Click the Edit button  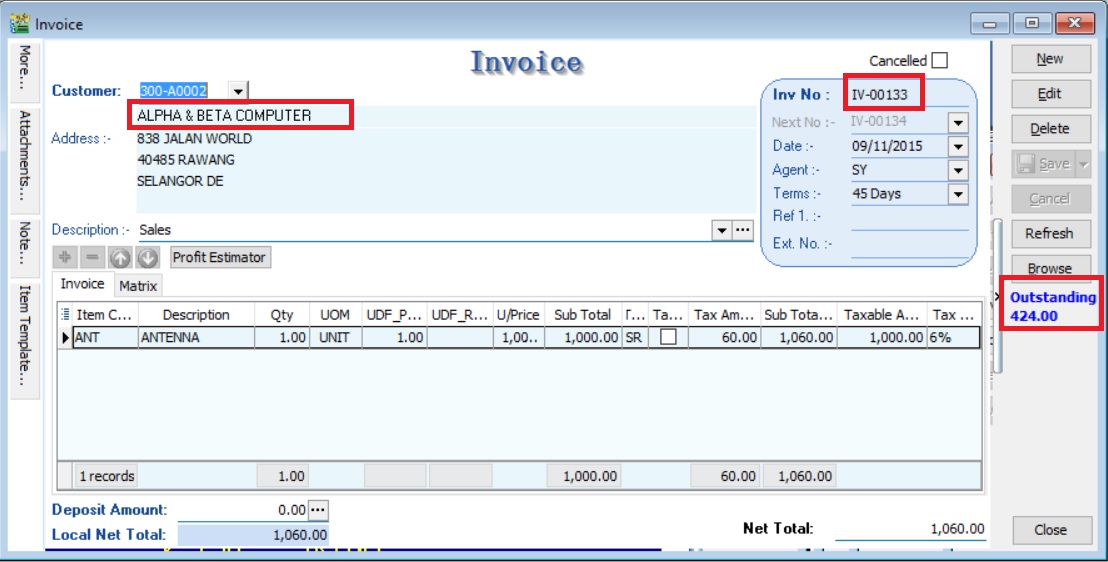1051,93
